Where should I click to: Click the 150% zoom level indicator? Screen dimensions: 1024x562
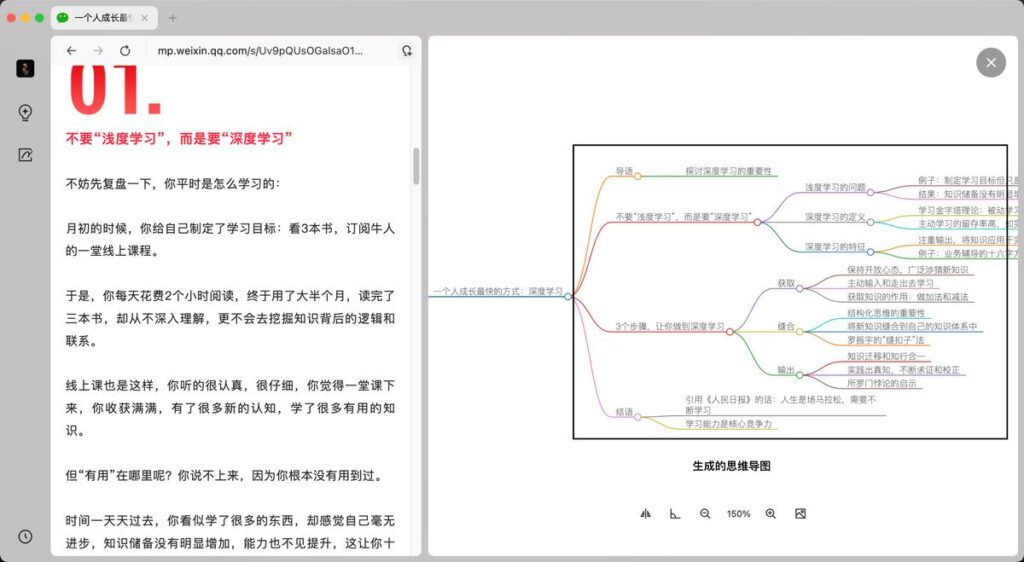[x=738, y=513]
